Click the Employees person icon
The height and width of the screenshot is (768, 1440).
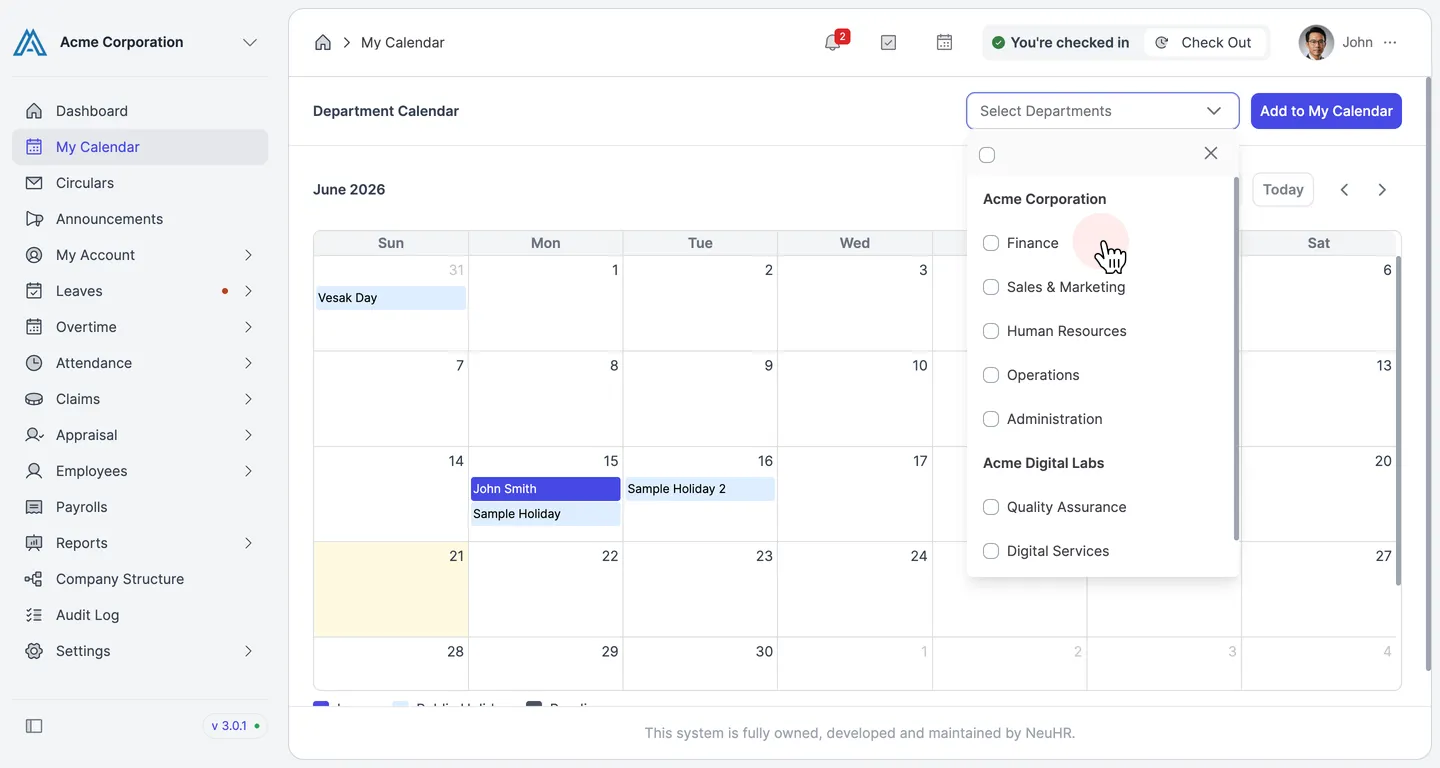34,471
